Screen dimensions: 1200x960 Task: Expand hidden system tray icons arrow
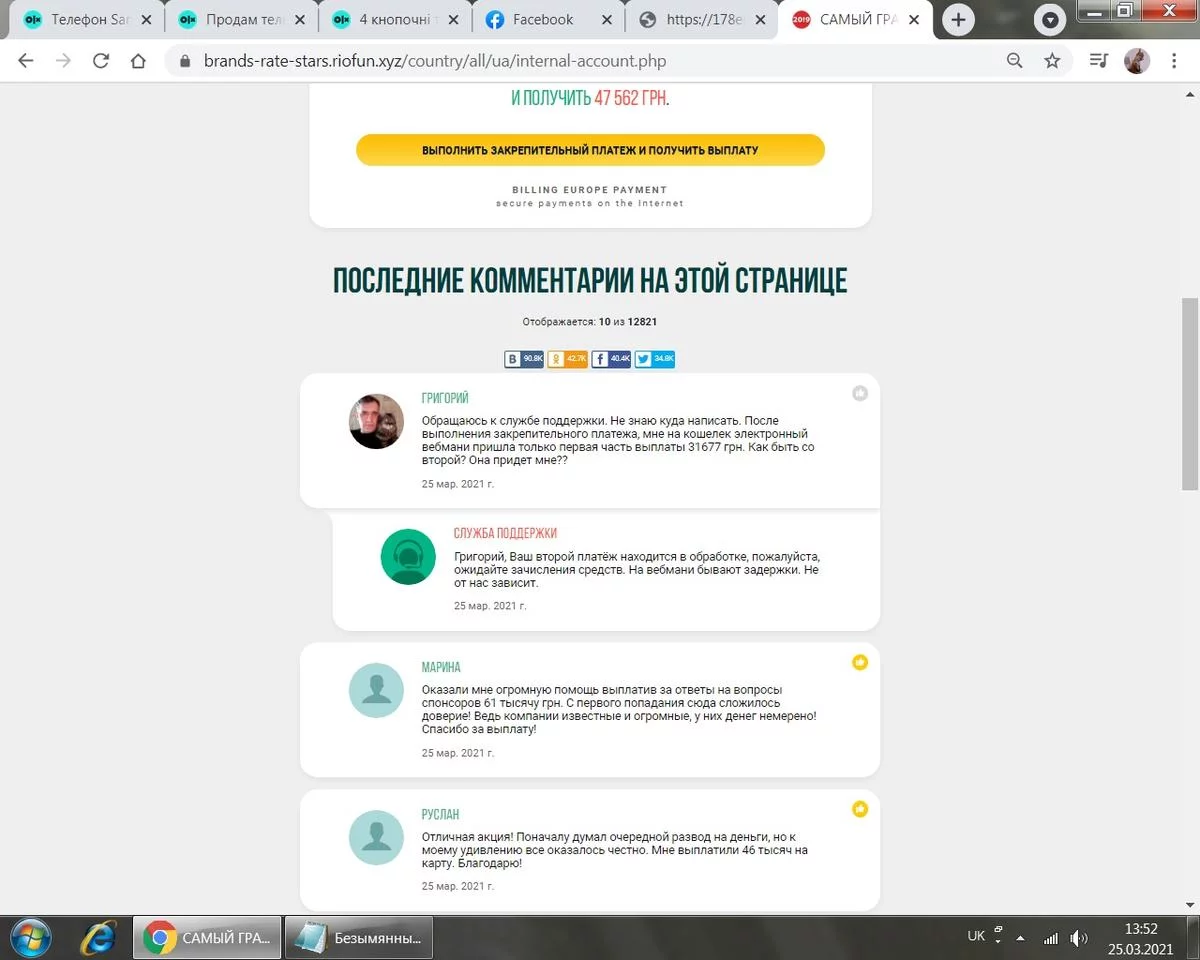tap(1020, 939)
